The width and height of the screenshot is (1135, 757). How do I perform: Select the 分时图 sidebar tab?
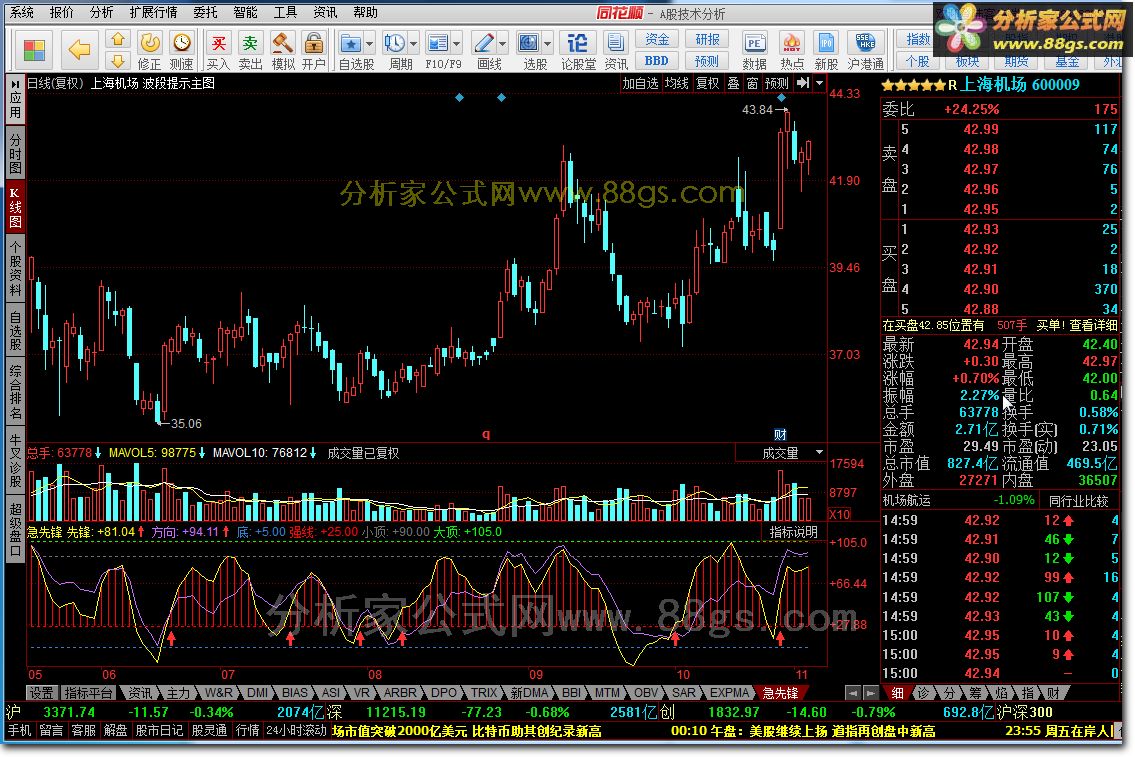tap(15, 153)
